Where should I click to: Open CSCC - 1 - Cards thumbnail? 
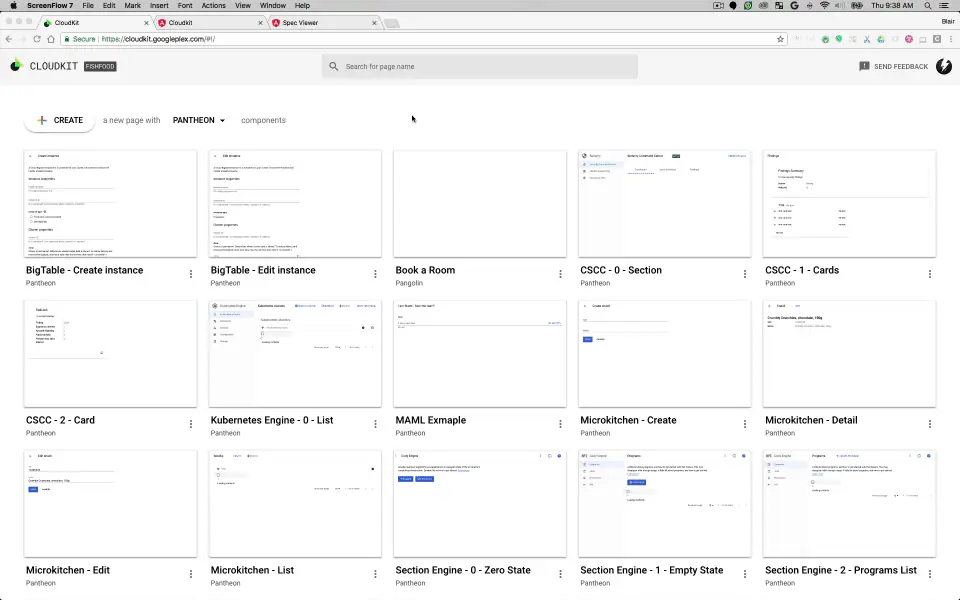[849, 204]
